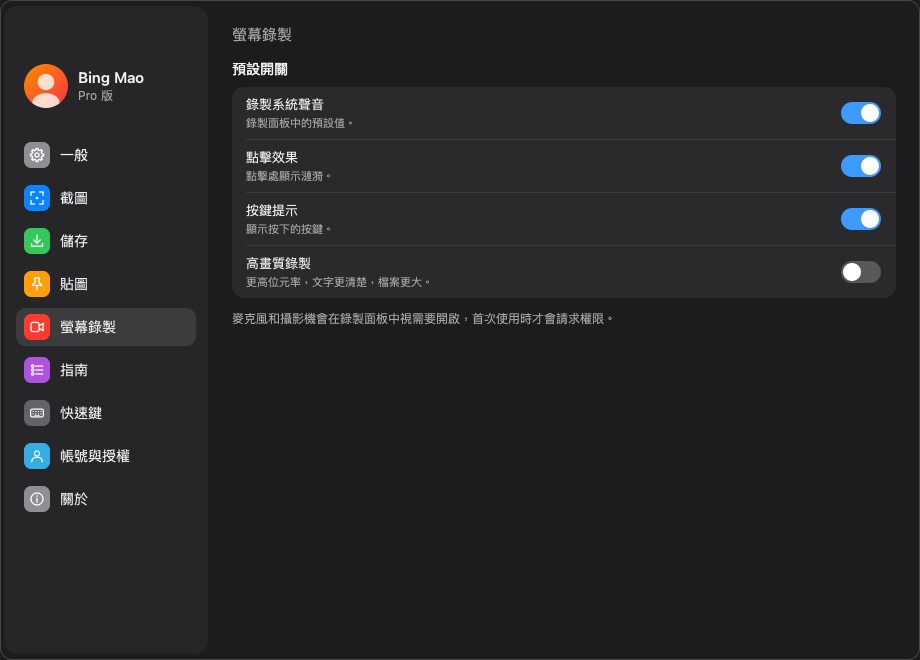This screenshot has height=660, width=920.
Task: Click the Pro 版 label
Action: [96, 96]
